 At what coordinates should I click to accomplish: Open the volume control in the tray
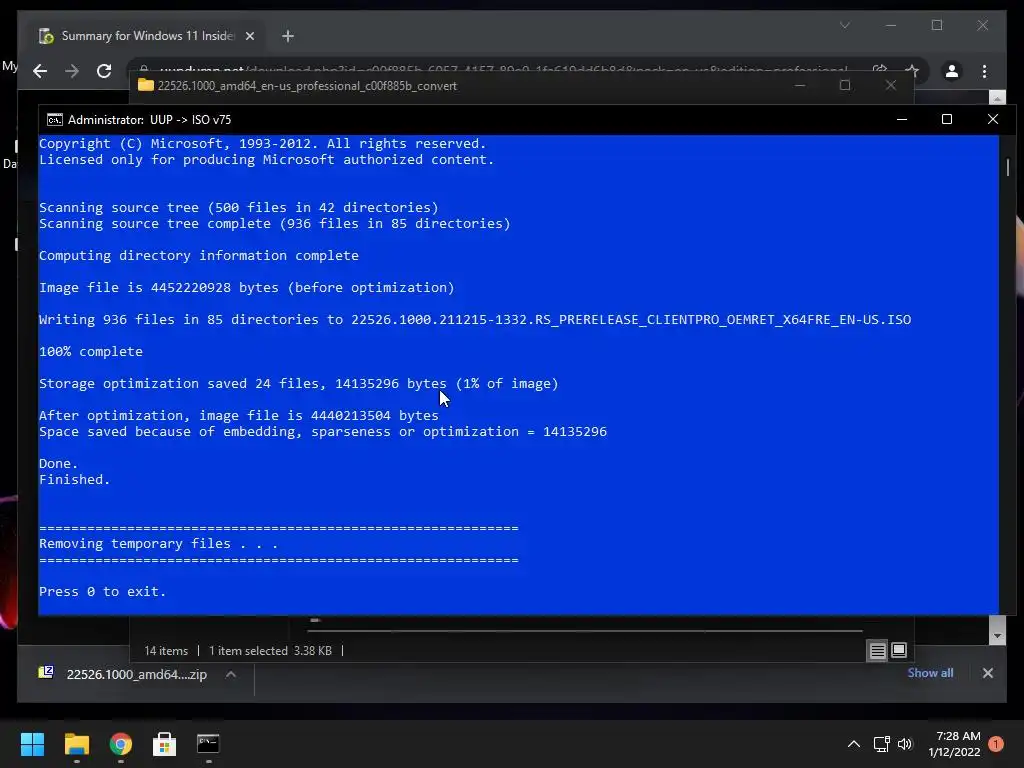click(905, 744)
